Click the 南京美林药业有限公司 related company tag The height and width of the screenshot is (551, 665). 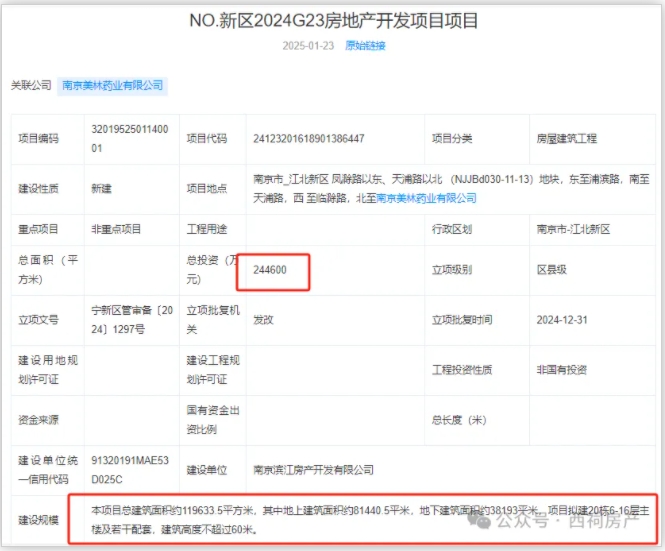[x=112, y=86]
